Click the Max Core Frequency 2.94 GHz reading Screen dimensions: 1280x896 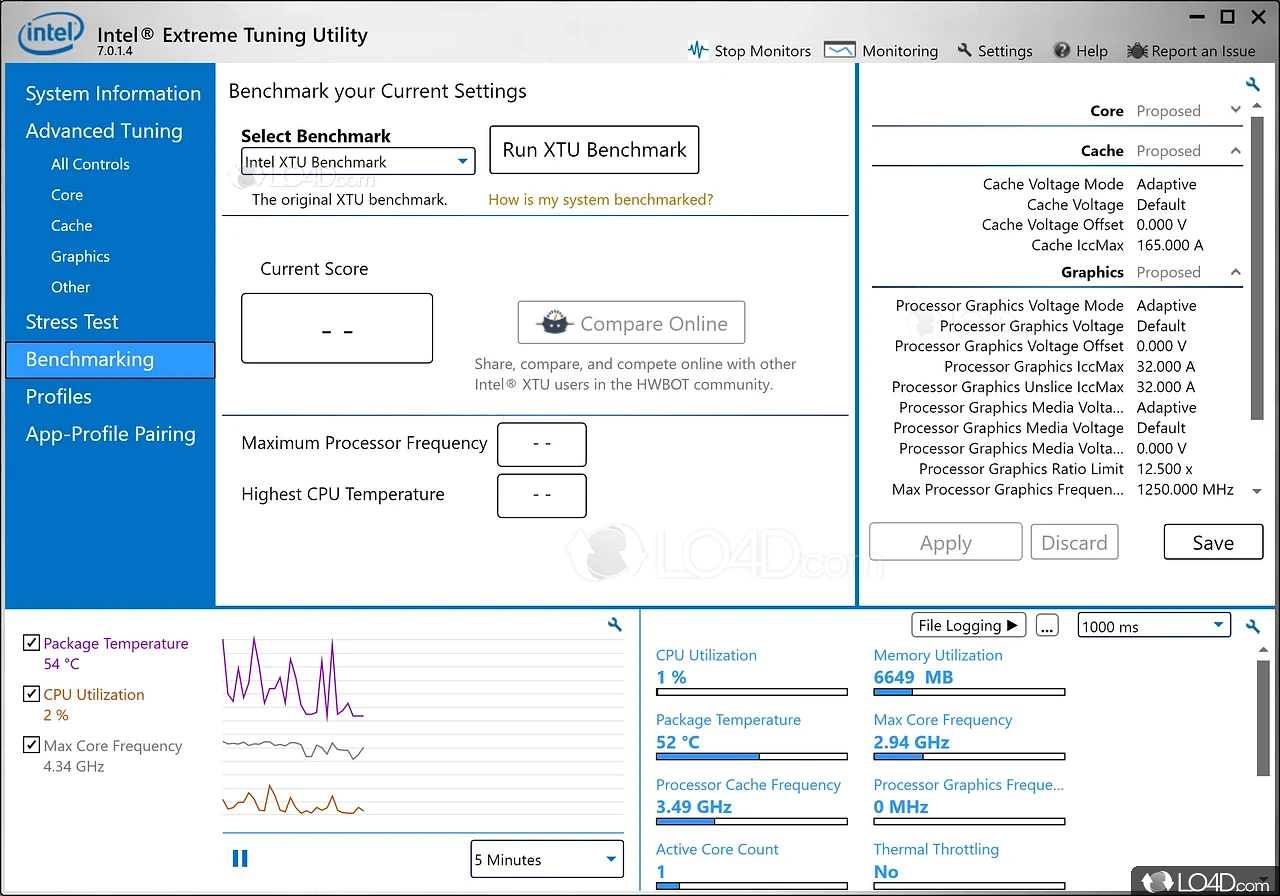(x=911, y=742)
